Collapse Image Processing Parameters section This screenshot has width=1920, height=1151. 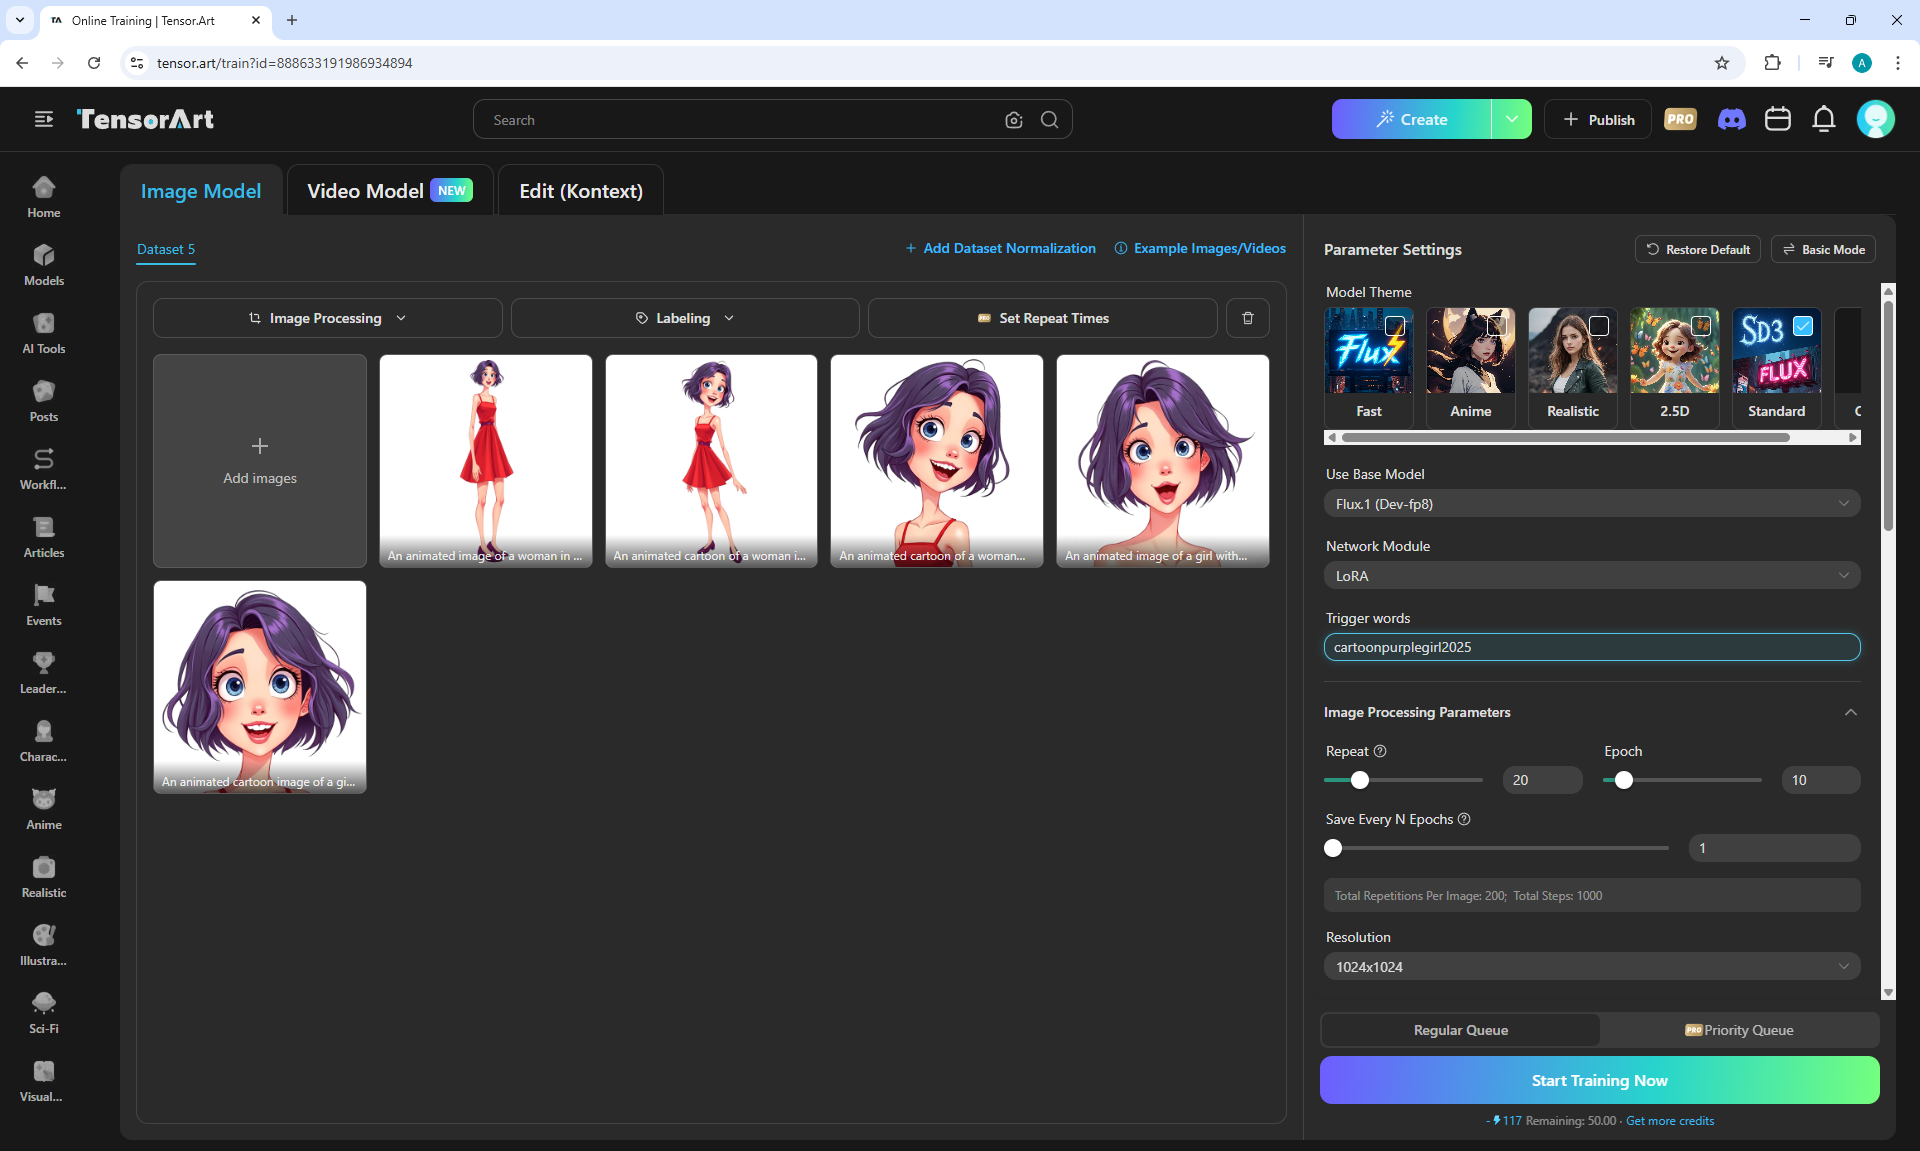pyautogui.click(x=1850, y=712)
